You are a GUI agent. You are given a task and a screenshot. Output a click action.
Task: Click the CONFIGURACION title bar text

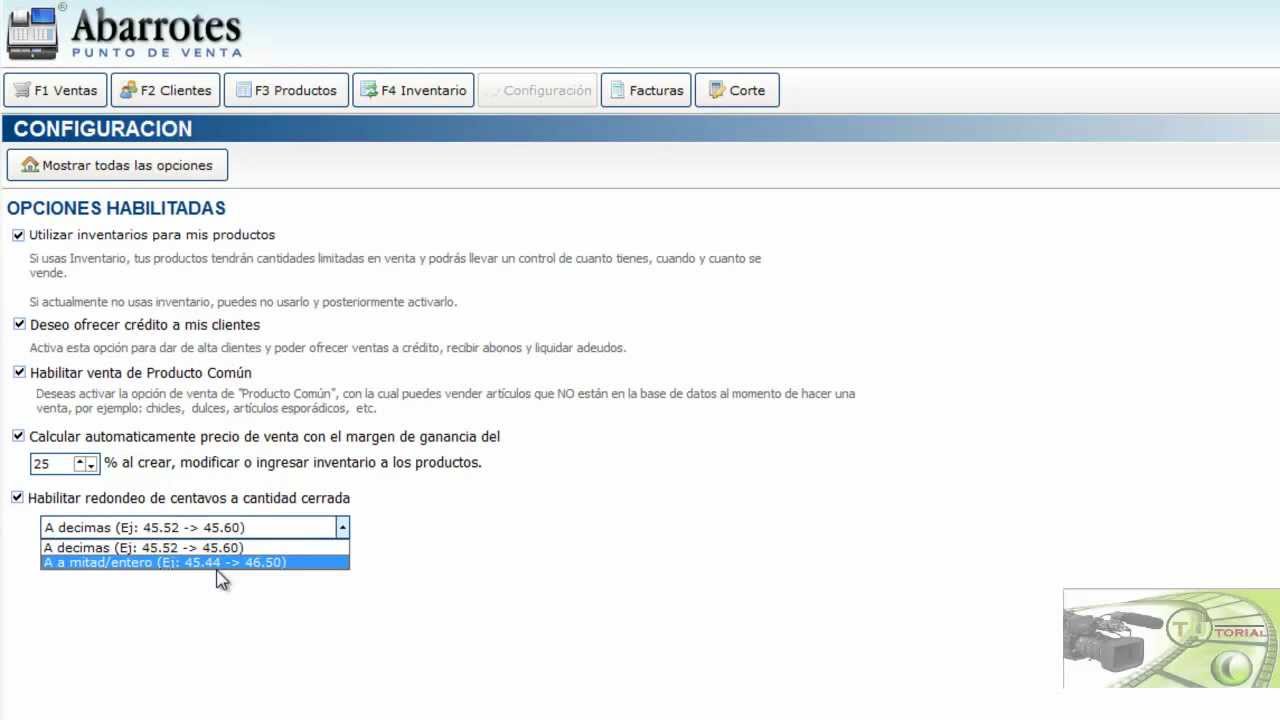103,128
